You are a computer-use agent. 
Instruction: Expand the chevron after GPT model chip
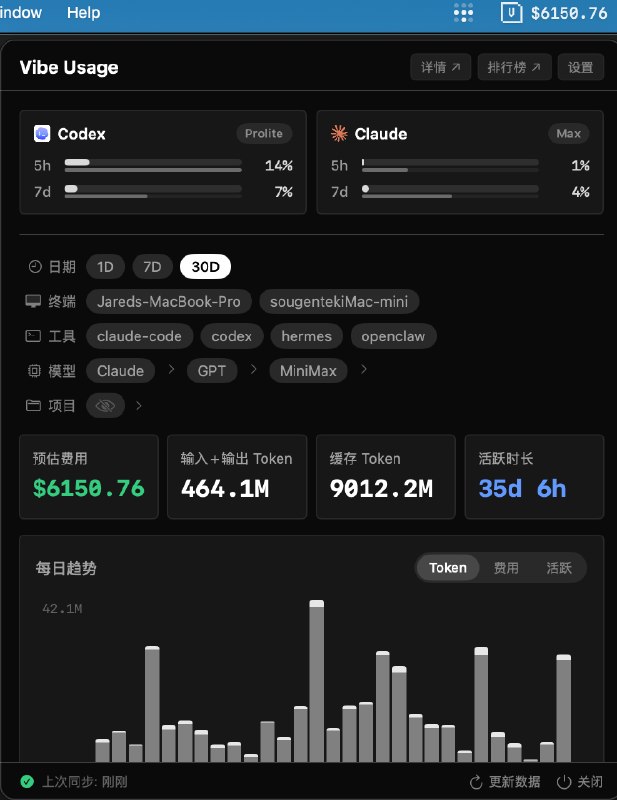(x=253, y=369)
